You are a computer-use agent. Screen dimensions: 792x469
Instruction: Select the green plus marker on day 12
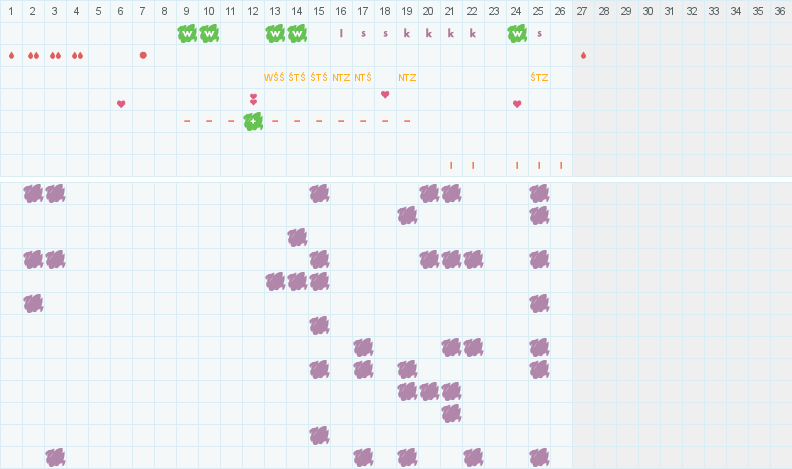253,121
